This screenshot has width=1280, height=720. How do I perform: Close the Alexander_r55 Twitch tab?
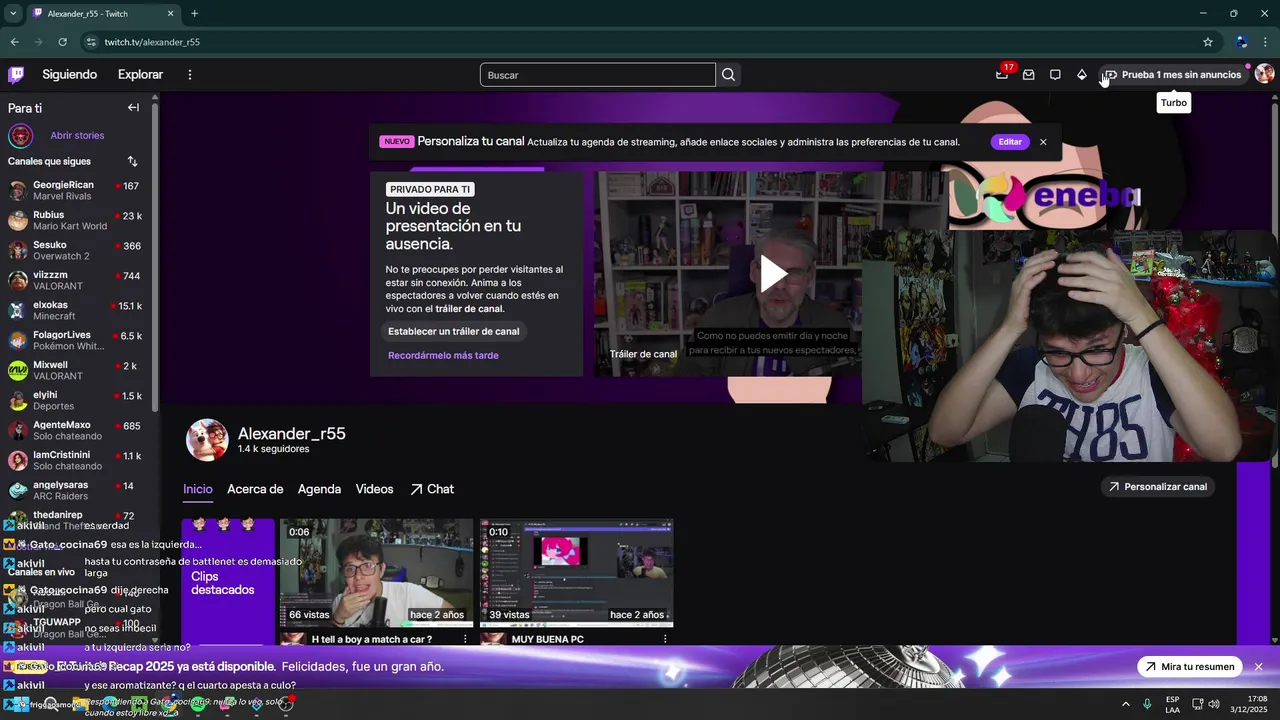pos(170,13)
